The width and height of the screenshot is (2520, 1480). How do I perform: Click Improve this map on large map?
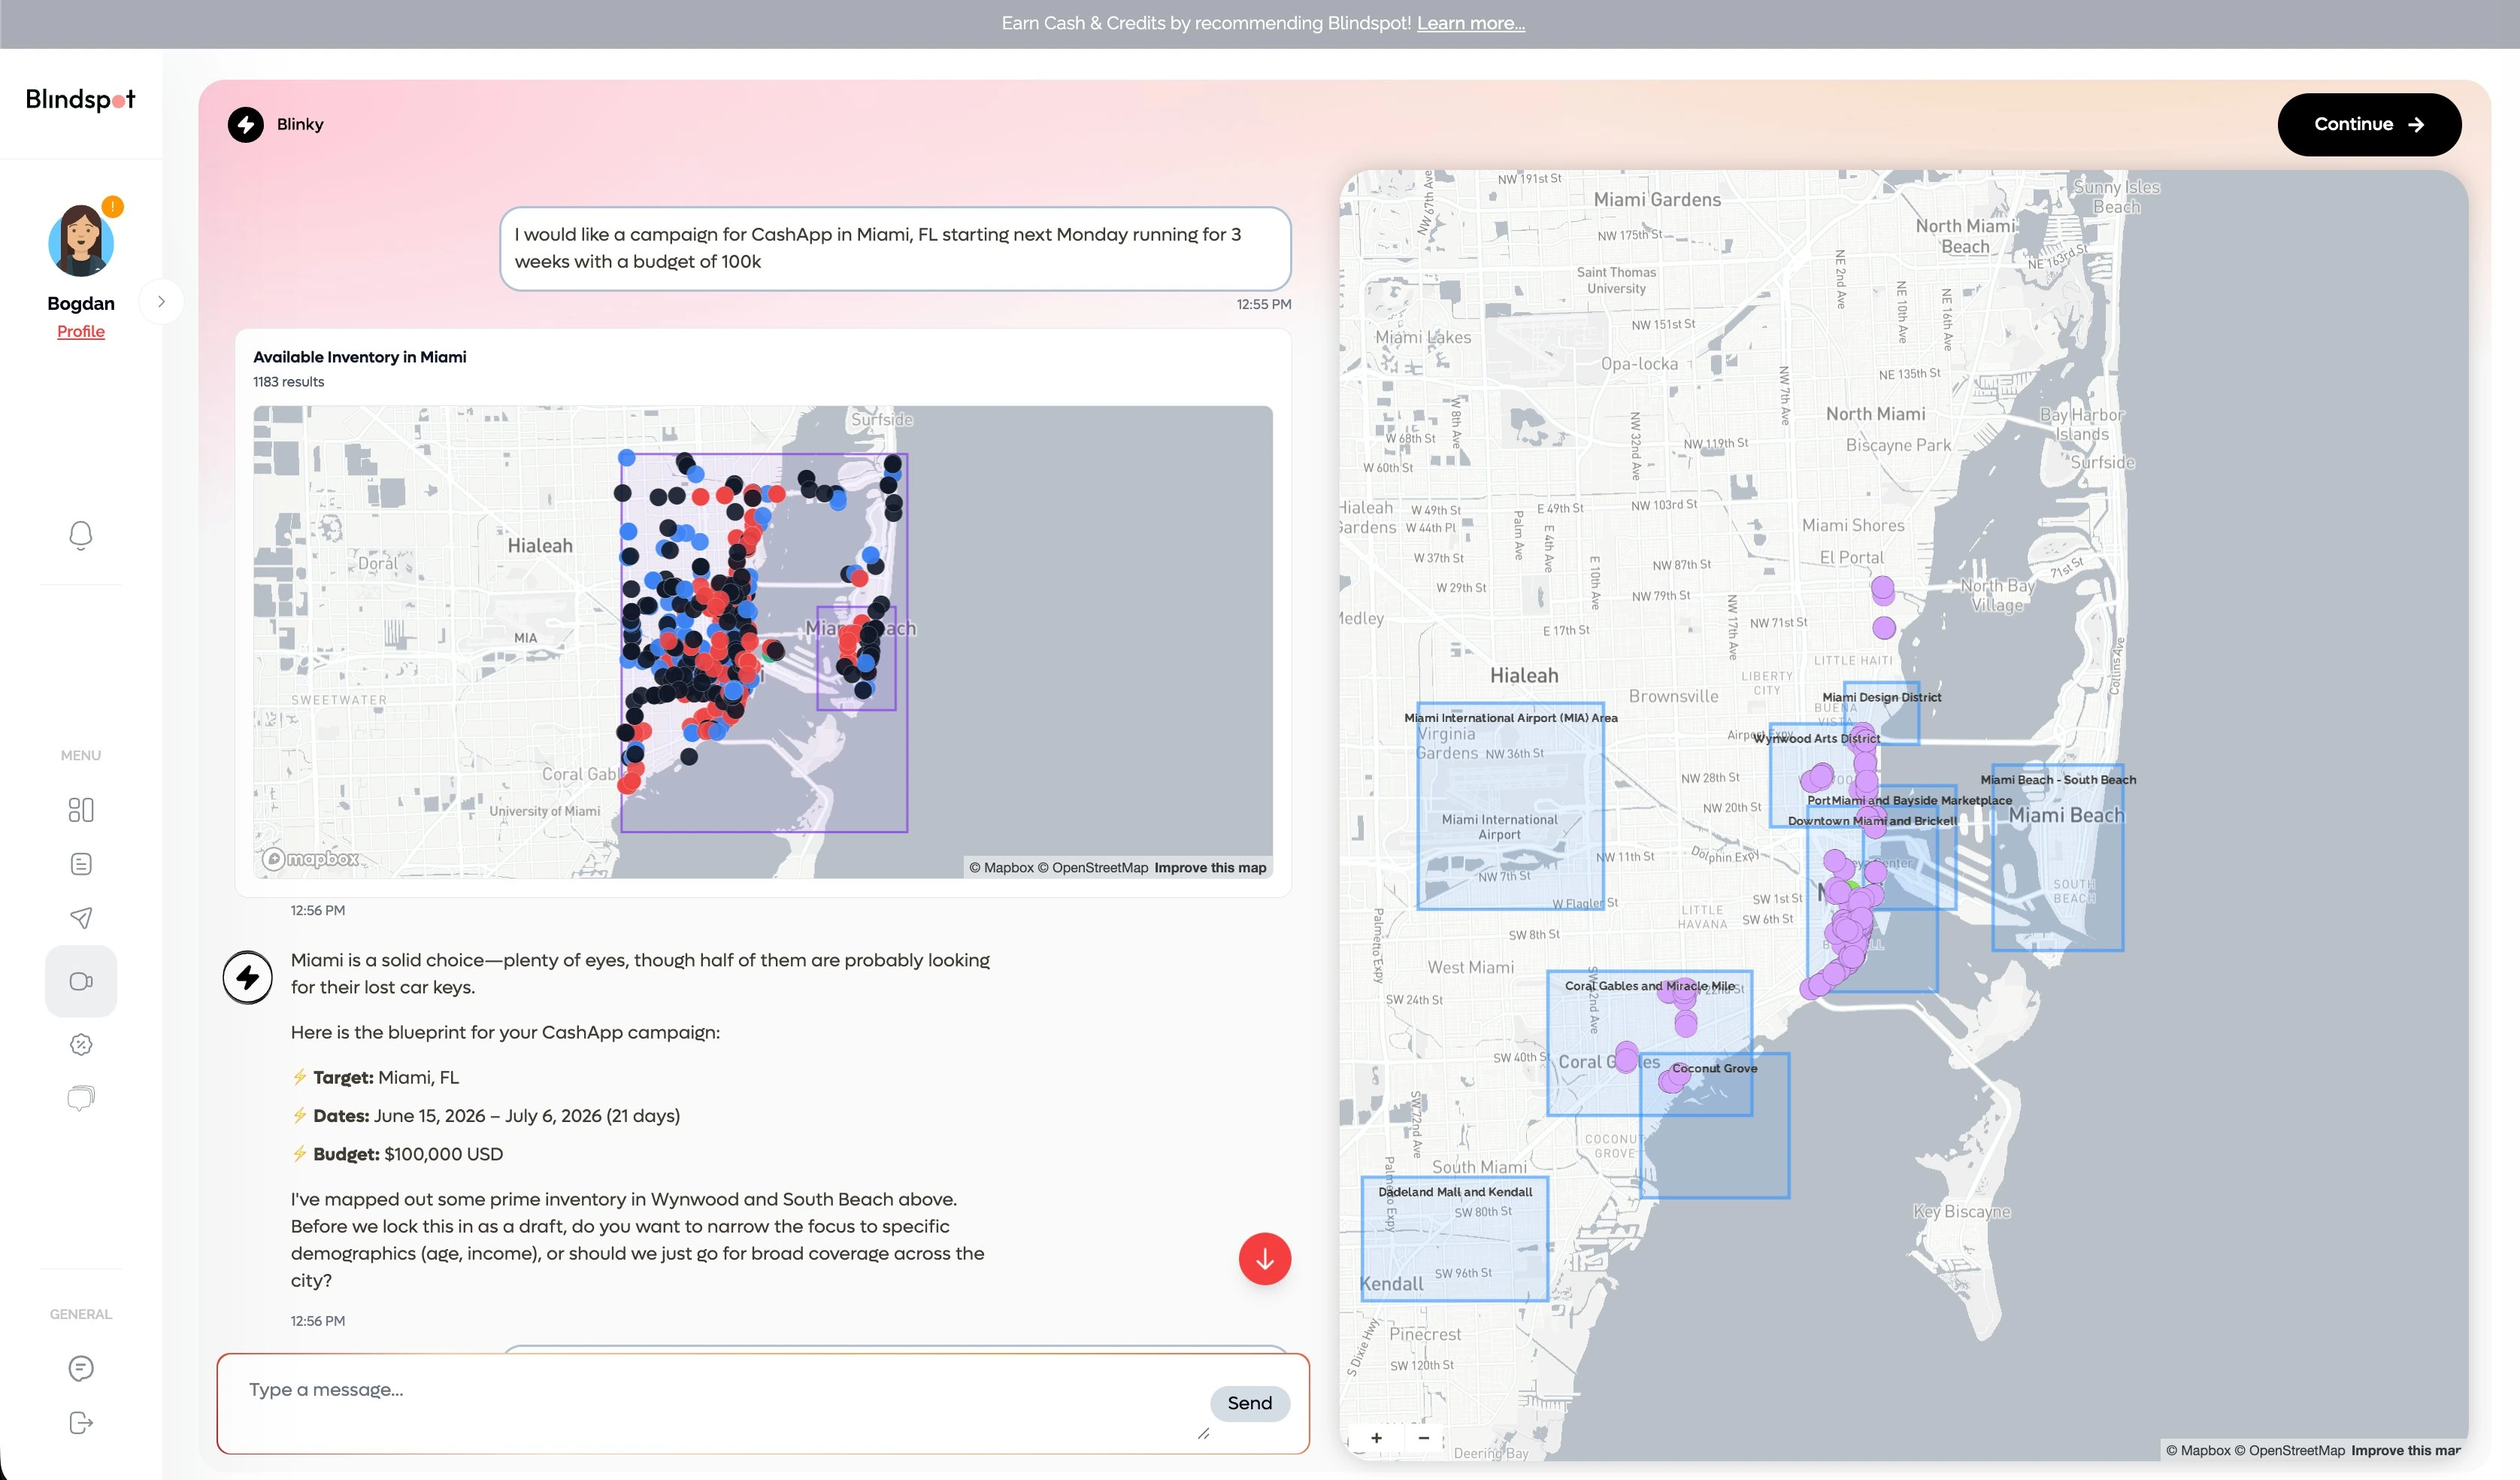(x=2406, y=1450)
